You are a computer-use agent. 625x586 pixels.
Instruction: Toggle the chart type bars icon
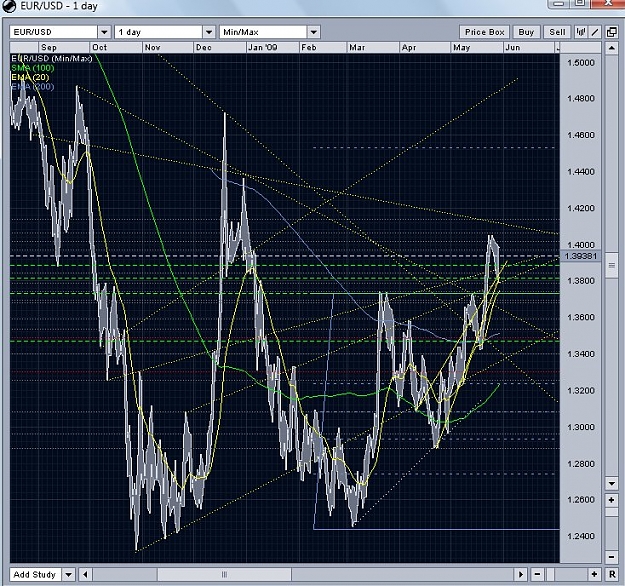pyautogui.click(x=581, y=32)
